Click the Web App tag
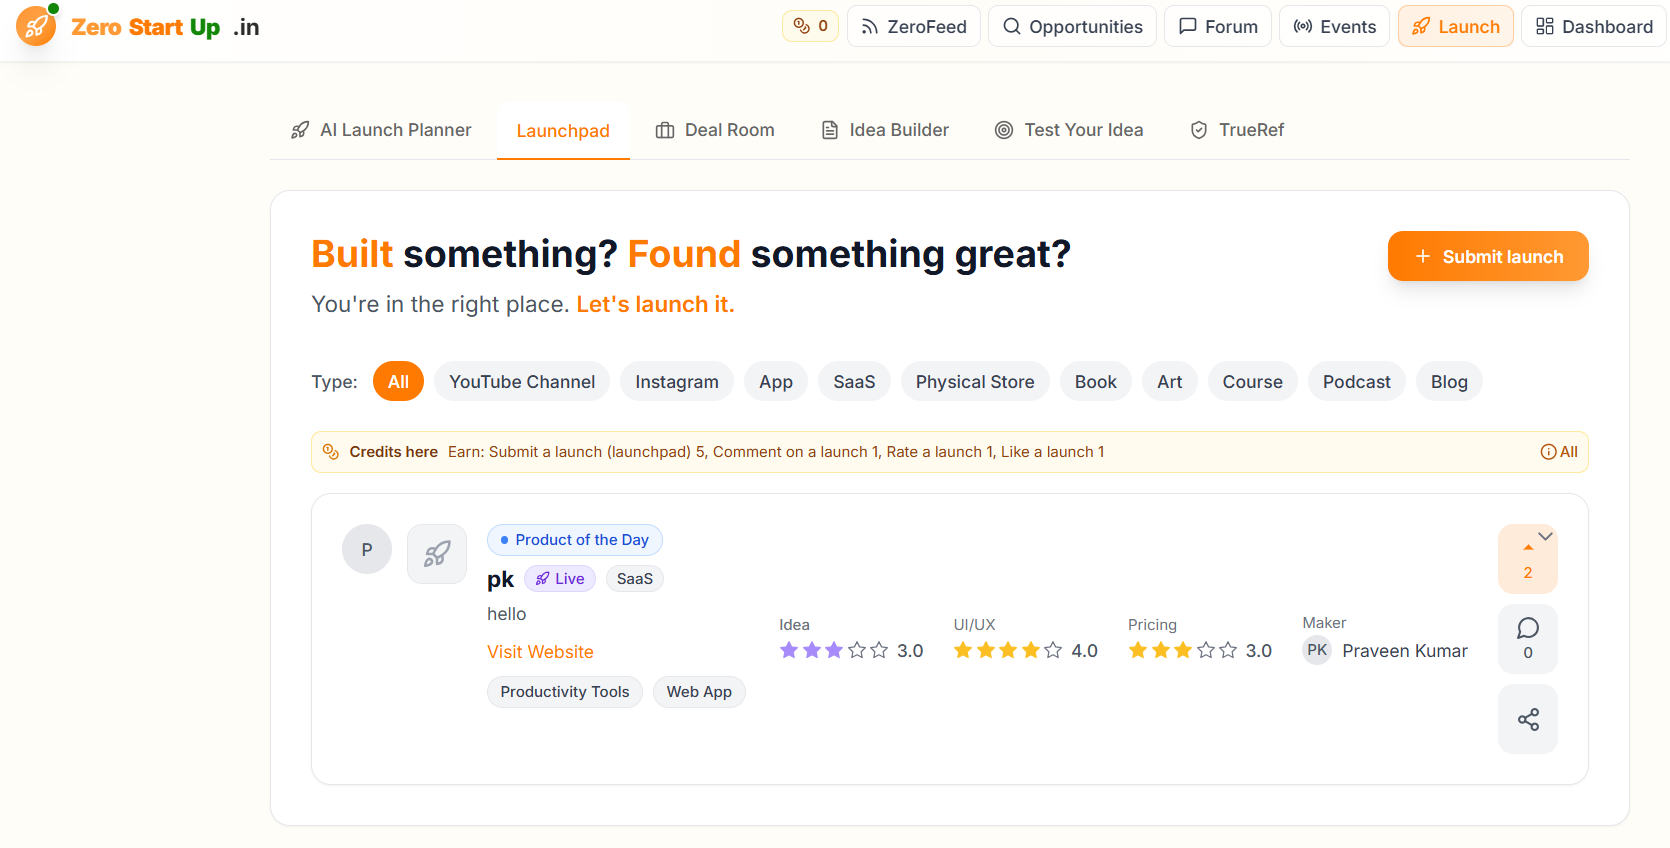This screenshot has width=1670, height=848. tap(699, 692)
